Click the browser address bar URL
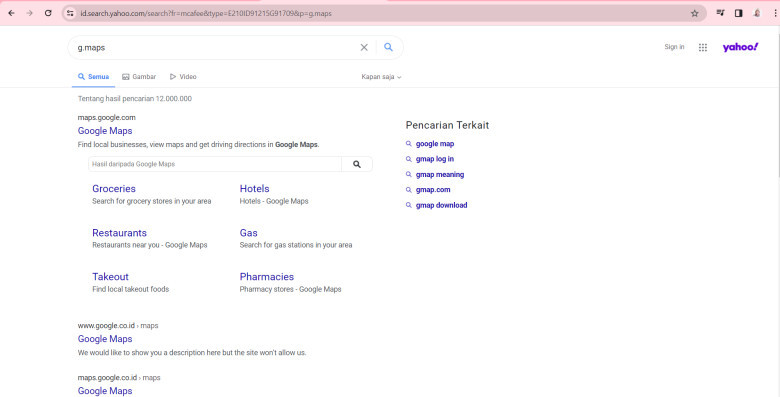 point(206,13)
